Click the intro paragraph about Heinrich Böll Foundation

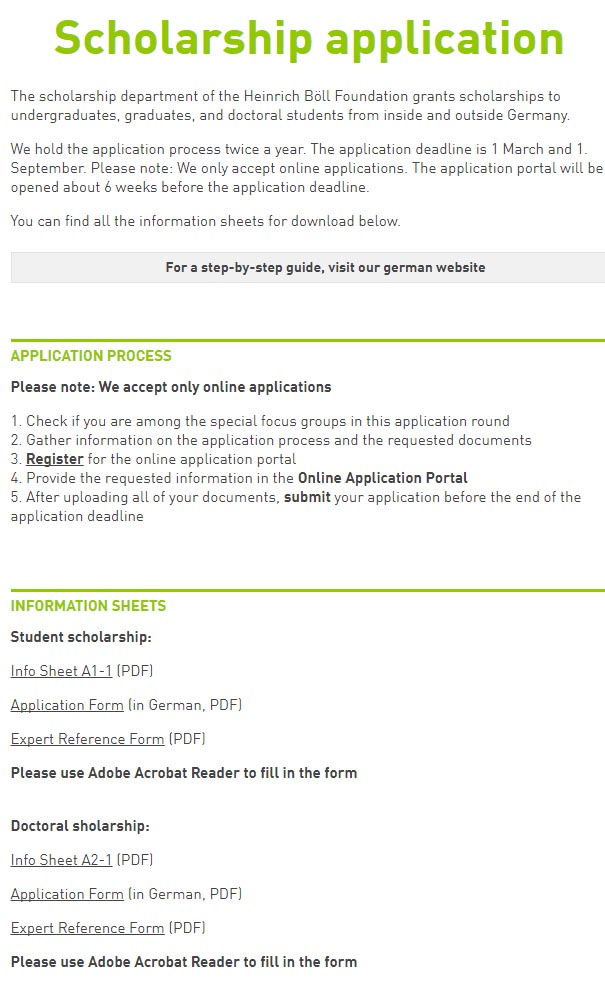coord(290,105)
